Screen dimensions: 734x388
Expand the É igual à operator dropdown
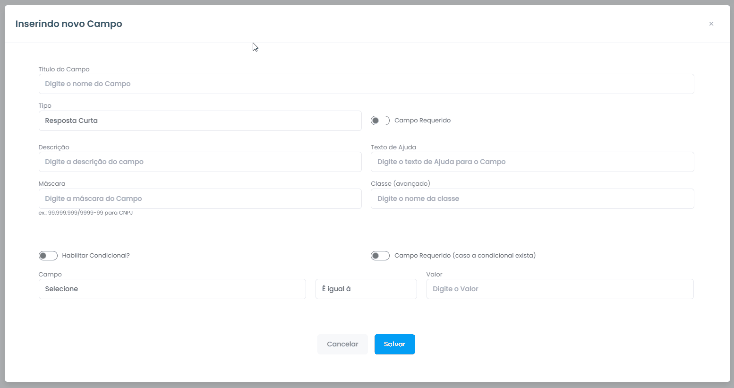click(366, 289)
